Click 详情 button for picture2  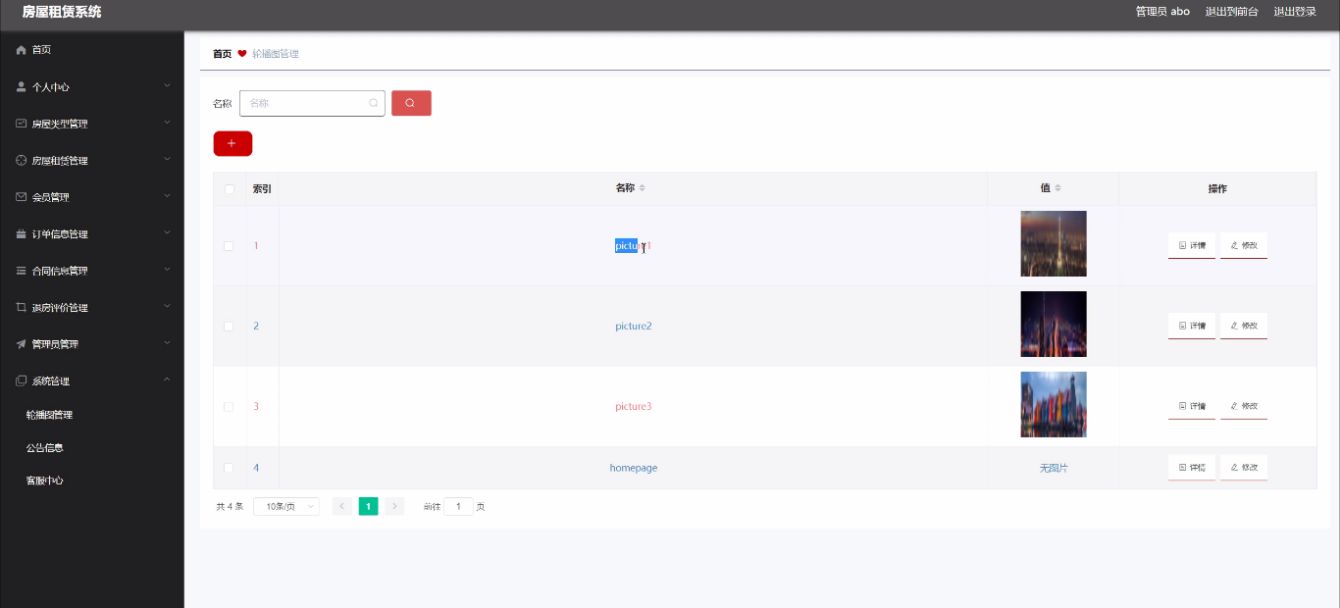point(1192,326)
